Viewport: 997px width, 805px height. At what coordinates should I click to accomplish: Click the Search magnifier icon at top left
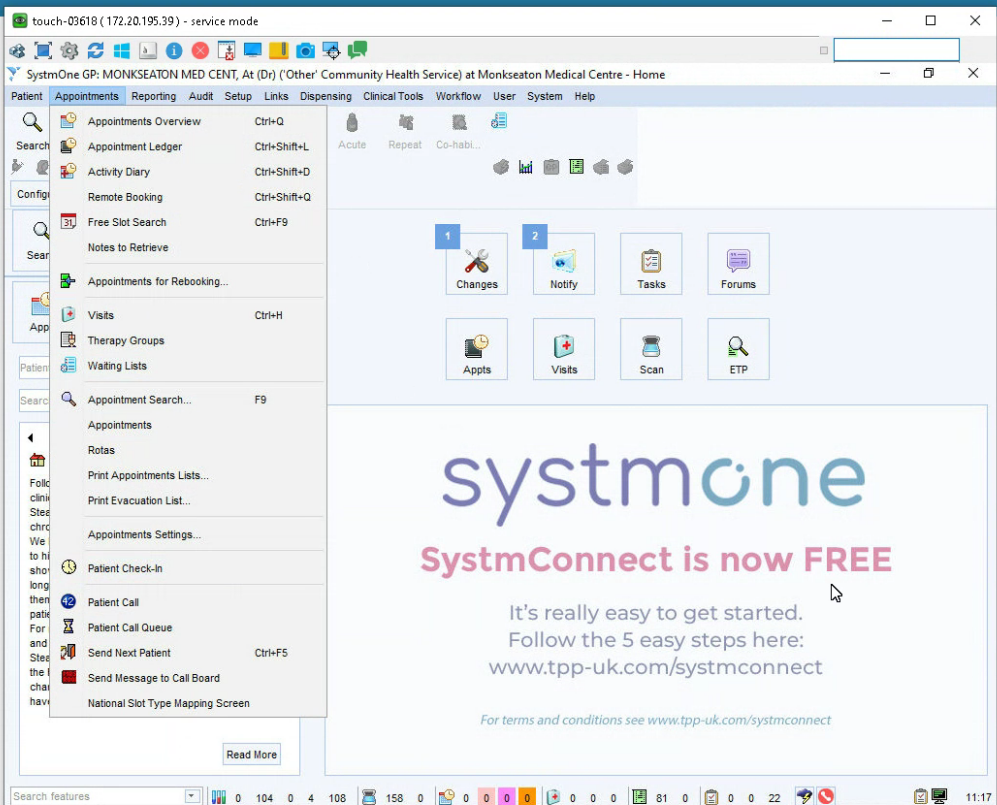click(x=32, y=123)
